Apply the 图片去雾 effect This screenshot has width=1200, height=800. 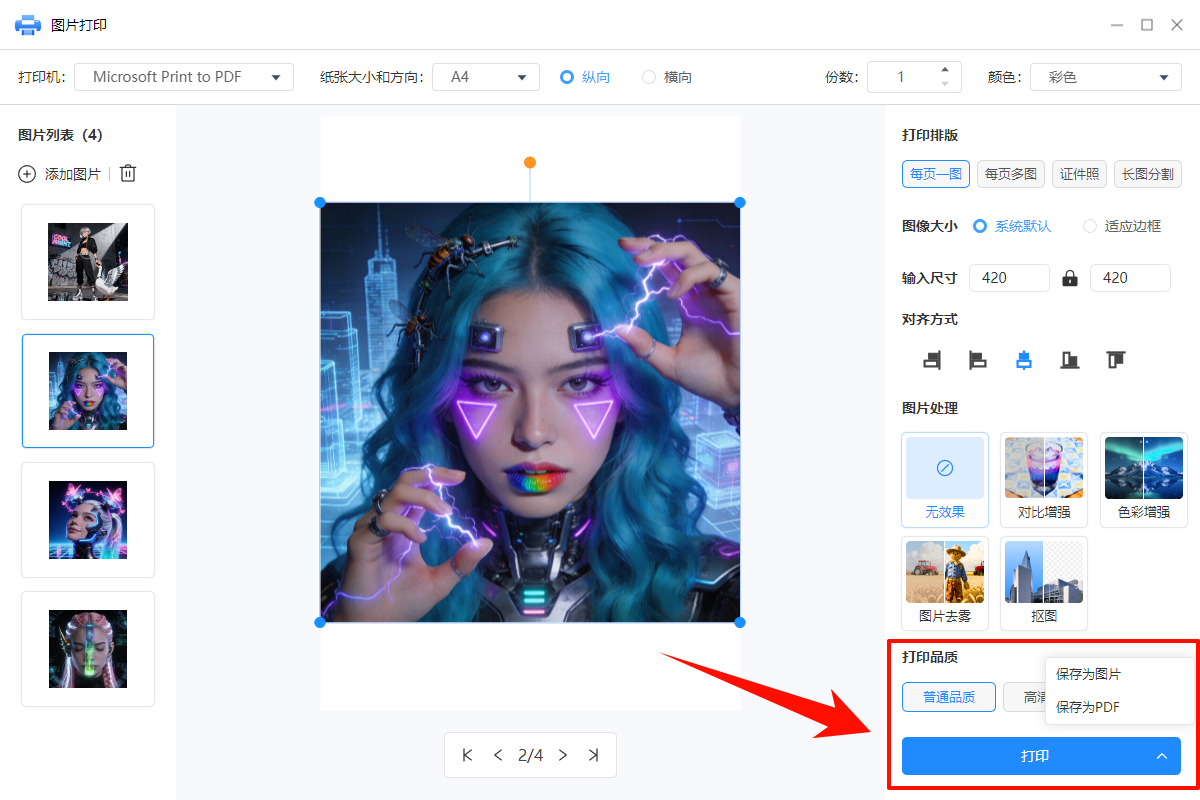[x=944, y=583]
